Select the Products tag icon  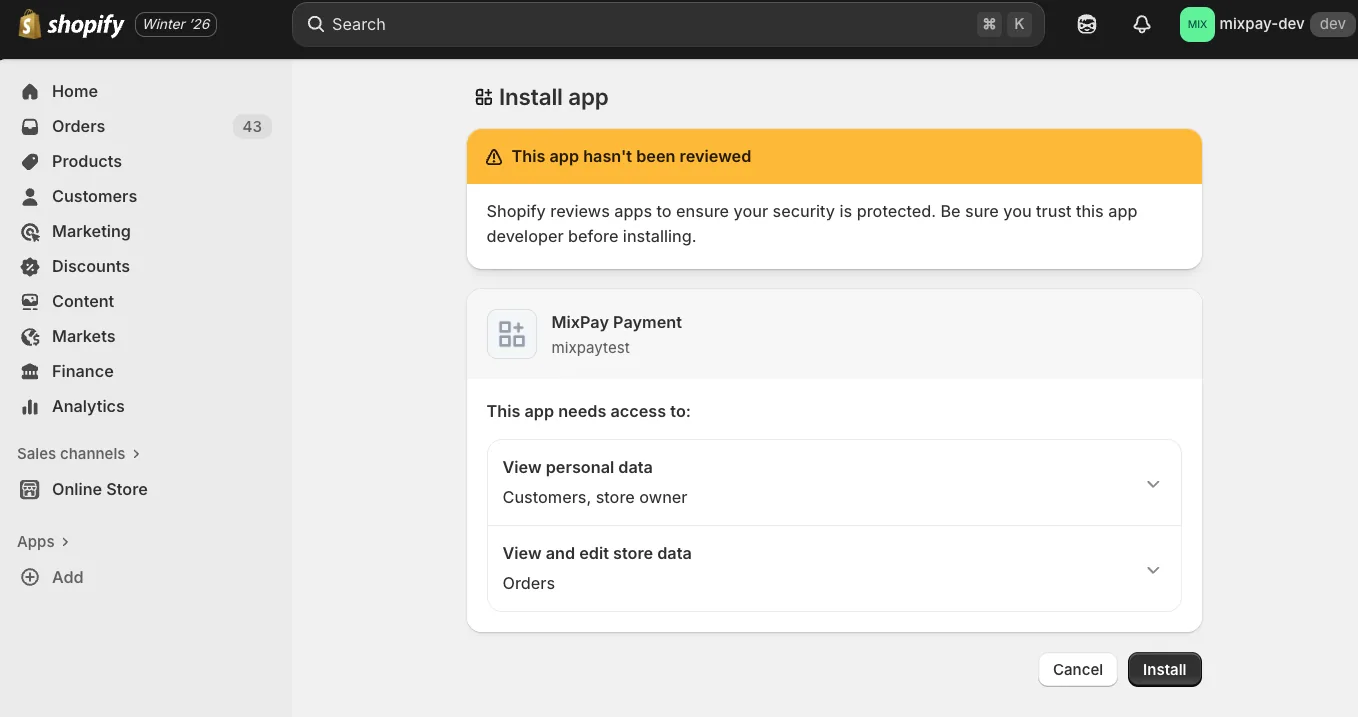coord(30,161)
